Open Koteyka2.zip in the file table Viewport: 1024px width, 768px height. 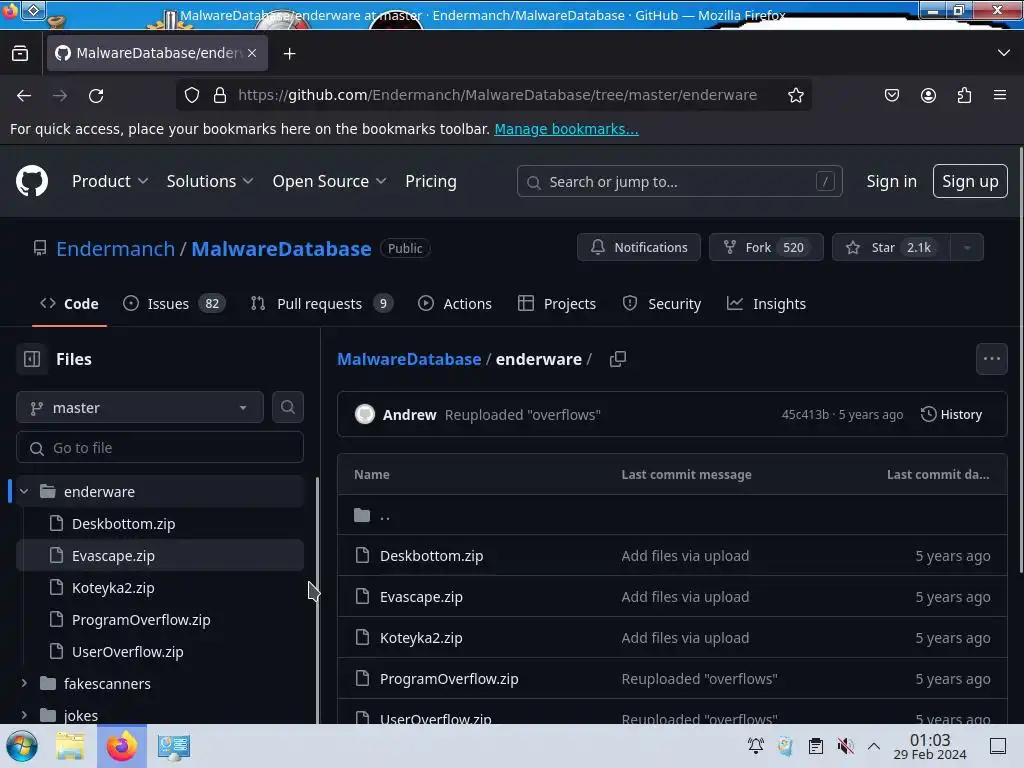[421, 637]
